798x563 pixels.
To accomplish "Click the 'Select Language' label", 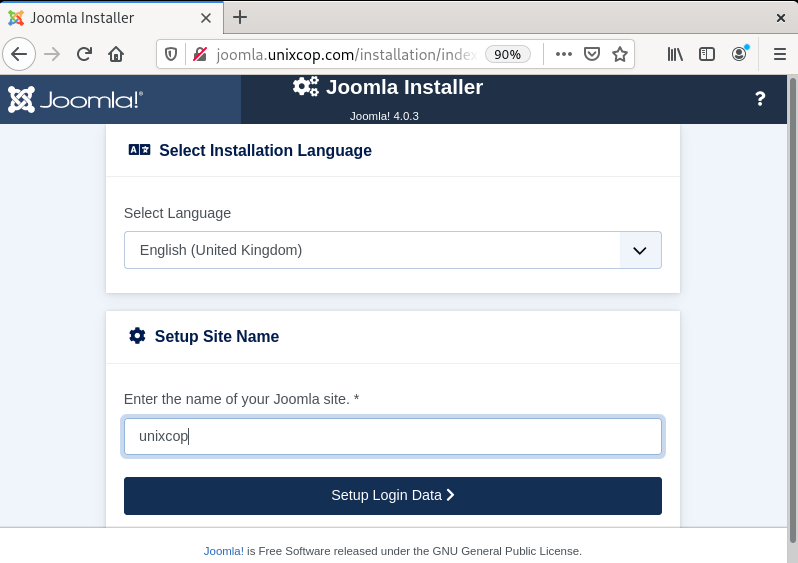I will [x=177, y=213].
